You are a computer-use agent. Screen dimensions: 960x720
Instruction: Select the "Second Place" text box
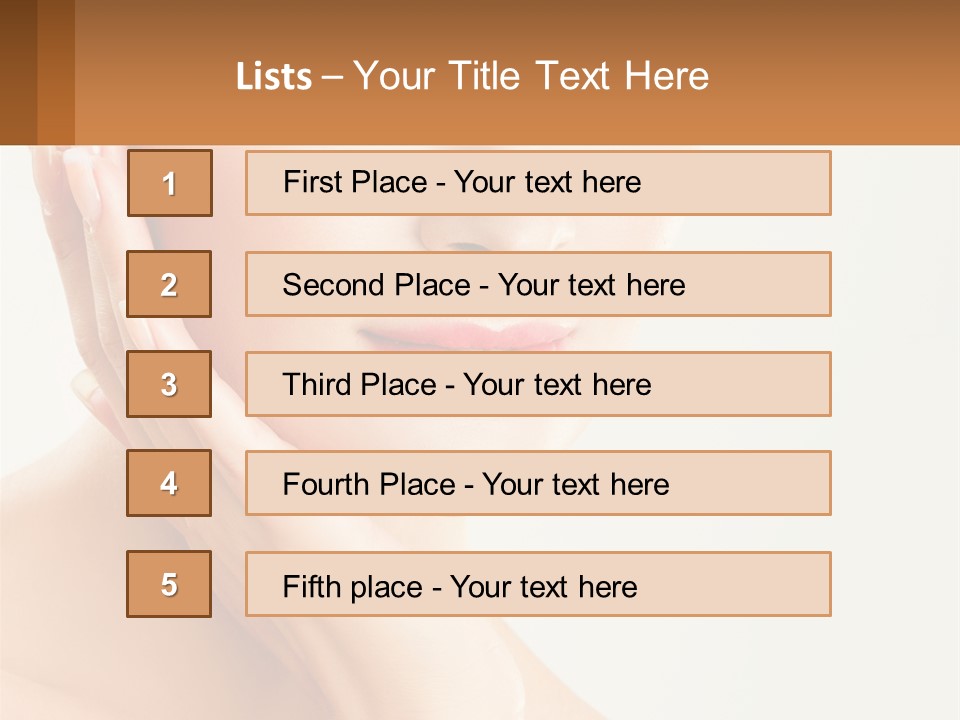click(538, 284)
